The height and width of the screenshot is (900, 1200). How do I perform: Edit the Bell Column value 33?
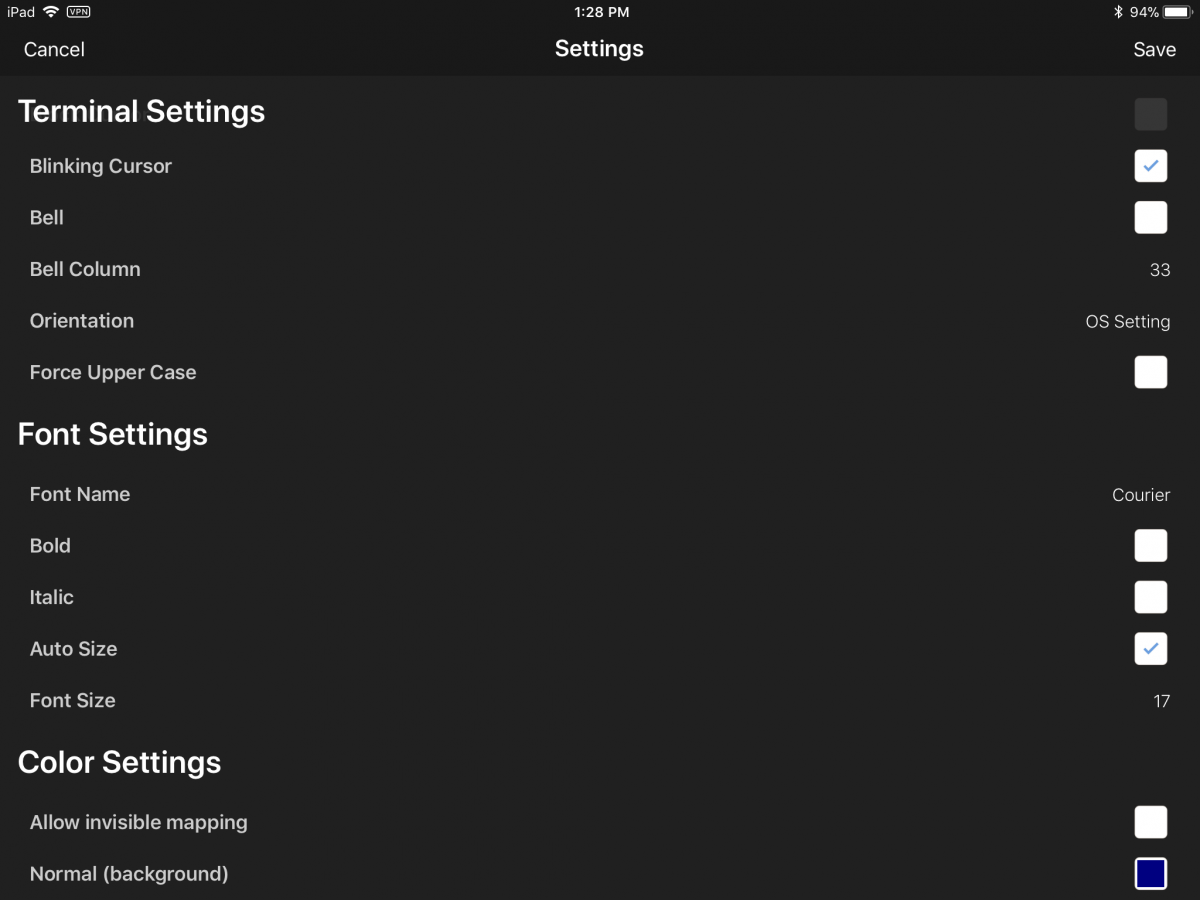(1159, 270)
